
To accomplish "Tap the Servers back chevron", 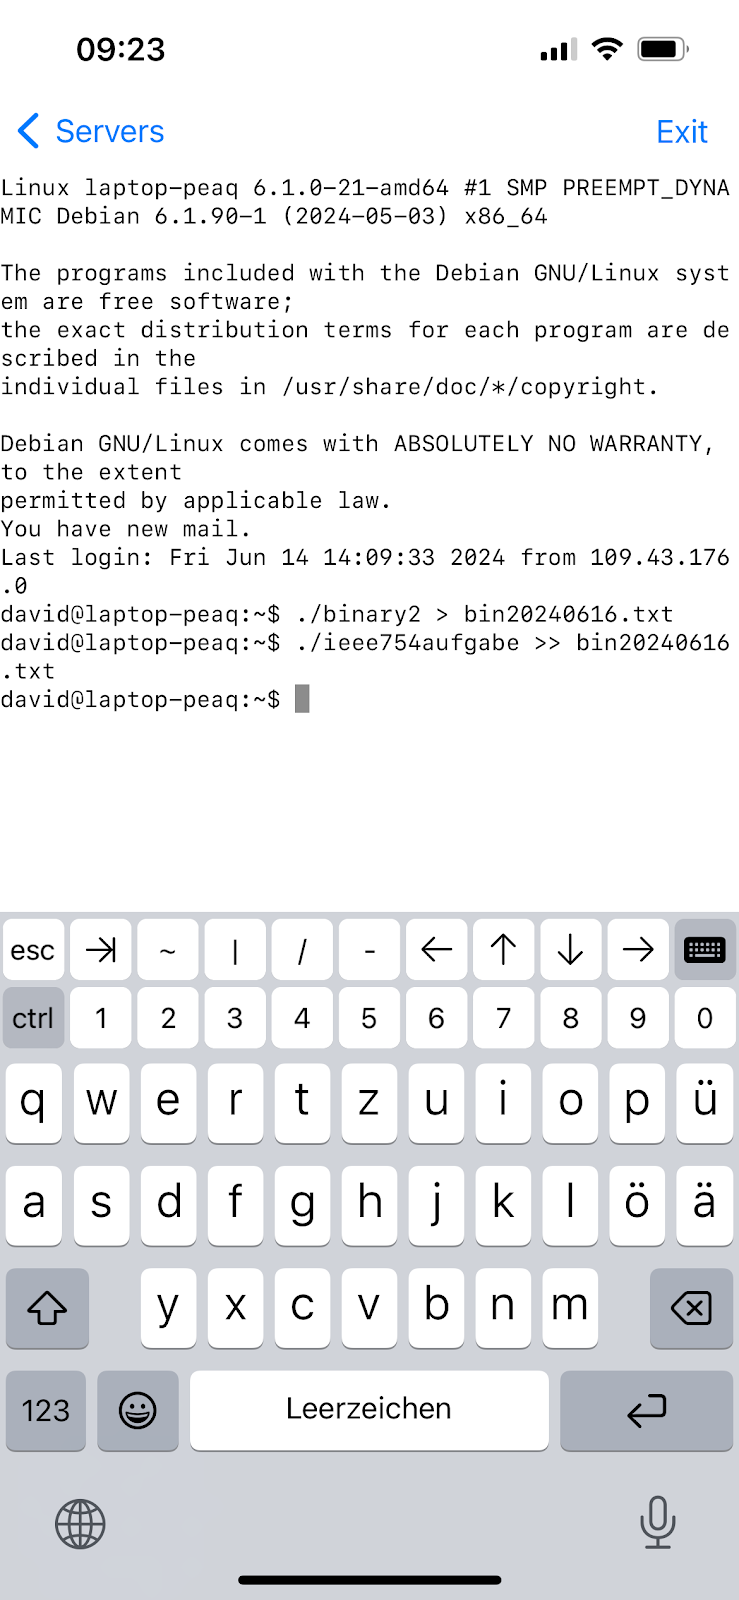I will pos(29,131).
